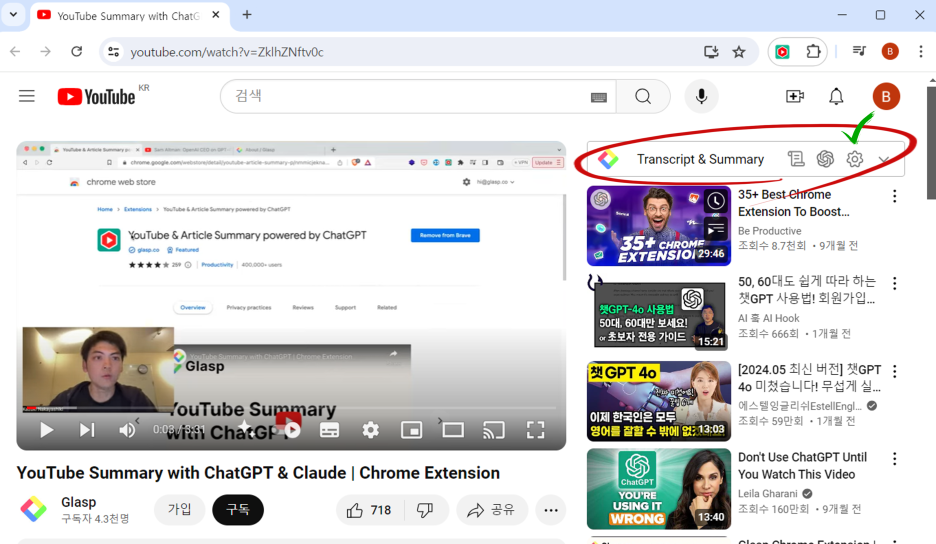Bookmark this page with the star icon
This screenshot has width=936, height=544.
pos(739,52)
